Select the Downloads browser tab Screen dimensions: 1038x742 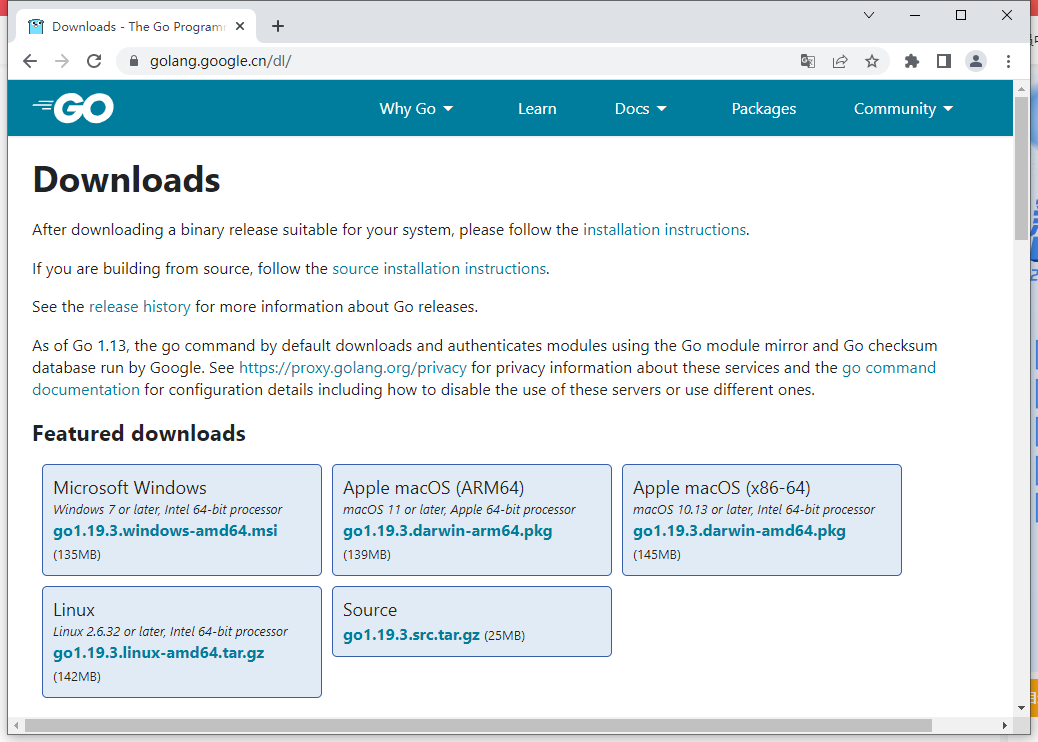click(136, 26)
